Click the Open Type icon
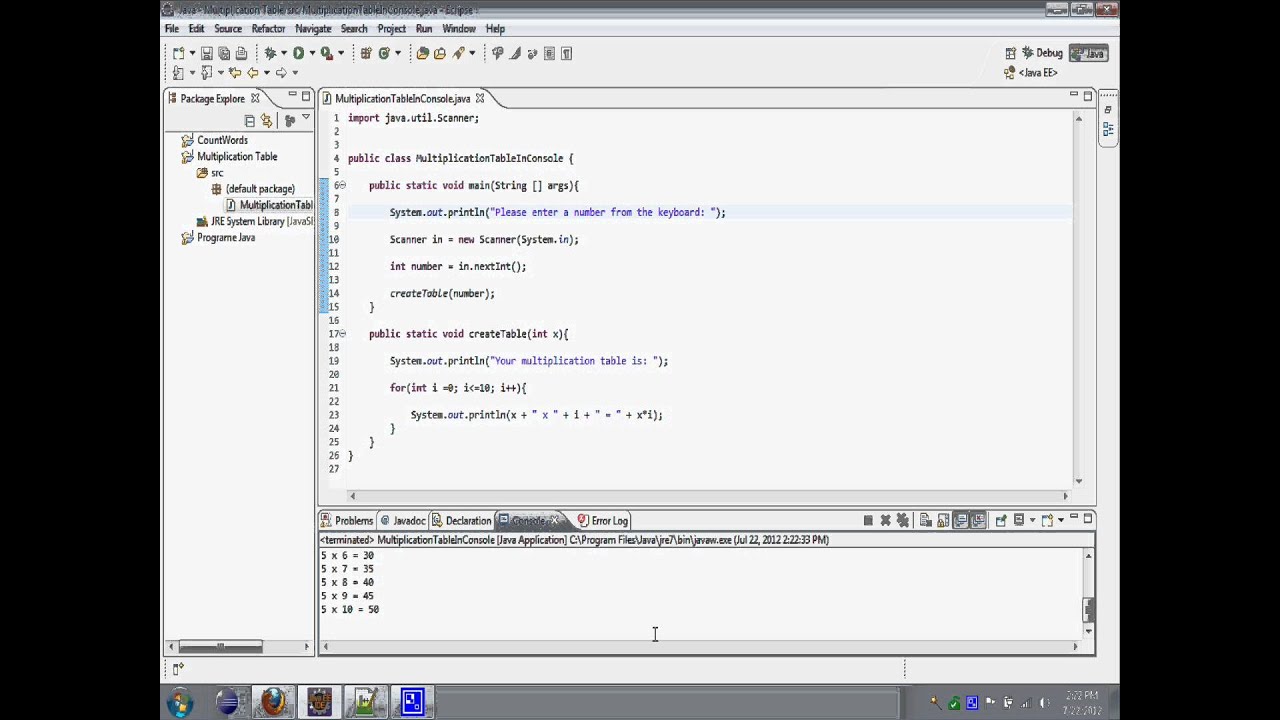 point(423,53)
